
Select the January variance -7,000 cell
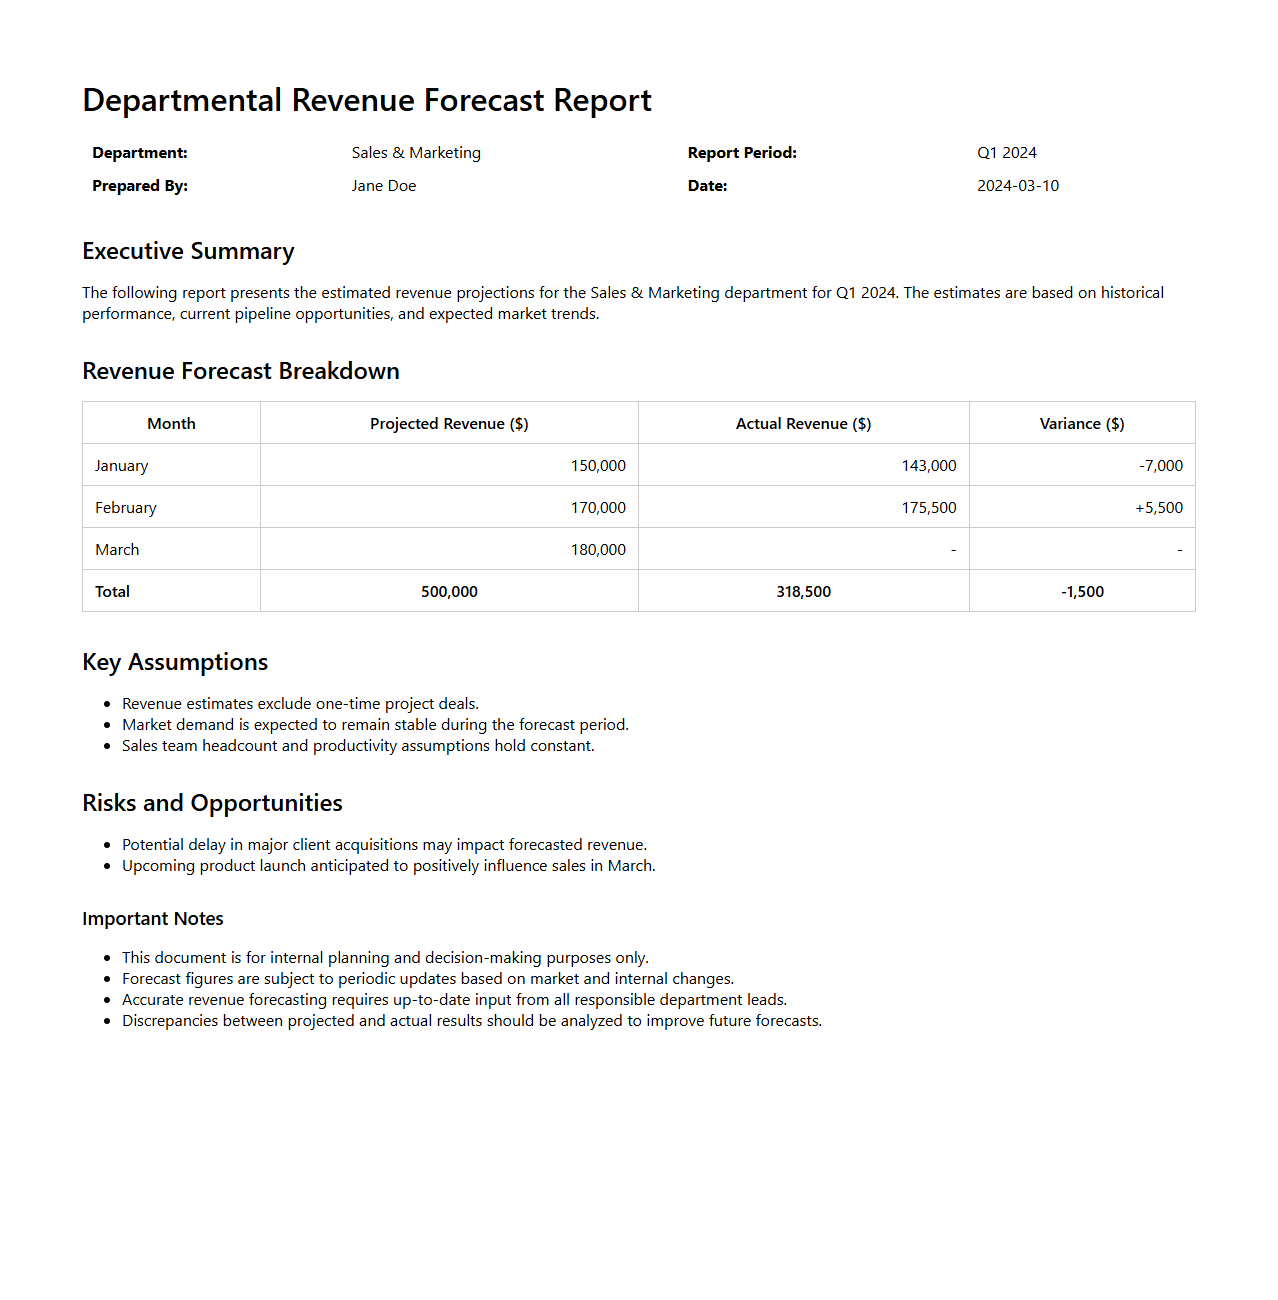coord(1160,466)
